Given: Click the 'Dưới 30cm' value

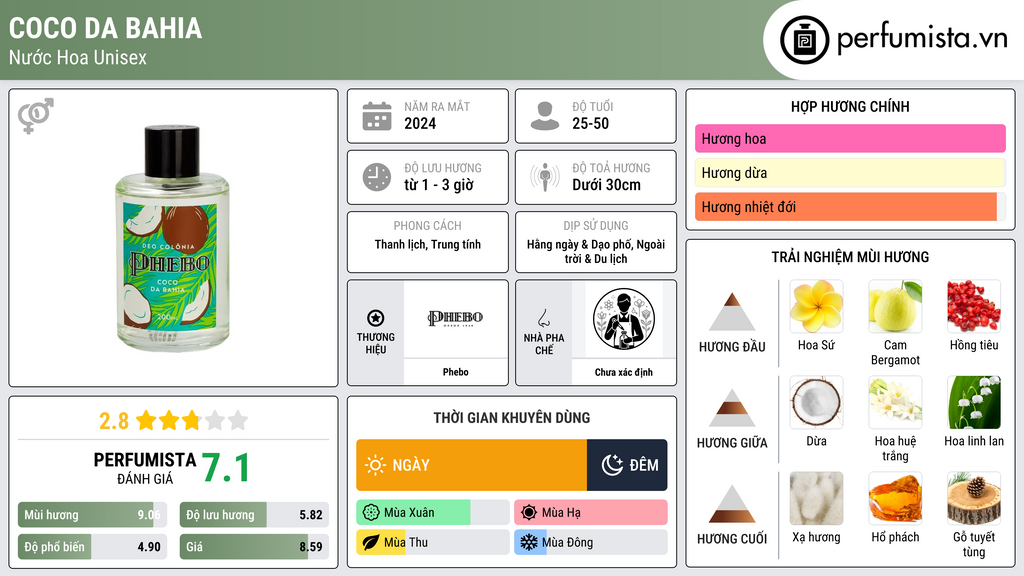Looking at the screenshot, I should click(x=606, y=185).
